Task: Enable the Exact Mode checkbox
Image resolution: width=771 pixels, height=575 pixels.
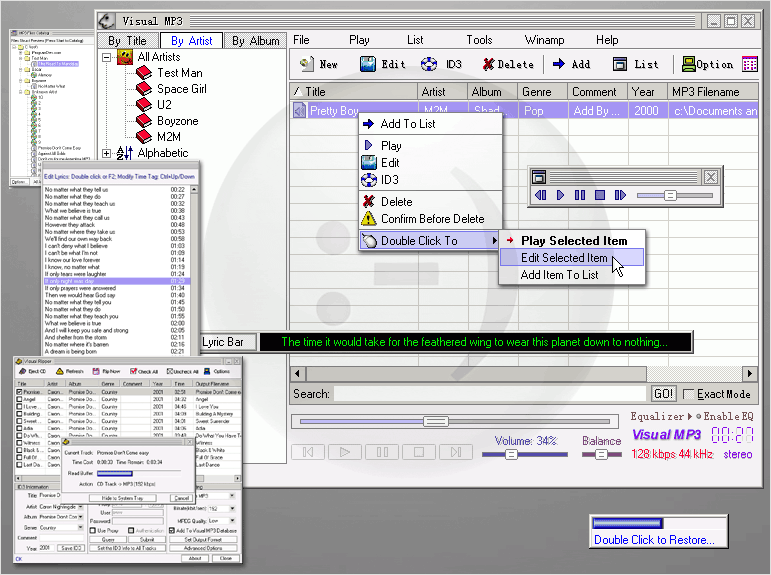Action: coord(688,395)
